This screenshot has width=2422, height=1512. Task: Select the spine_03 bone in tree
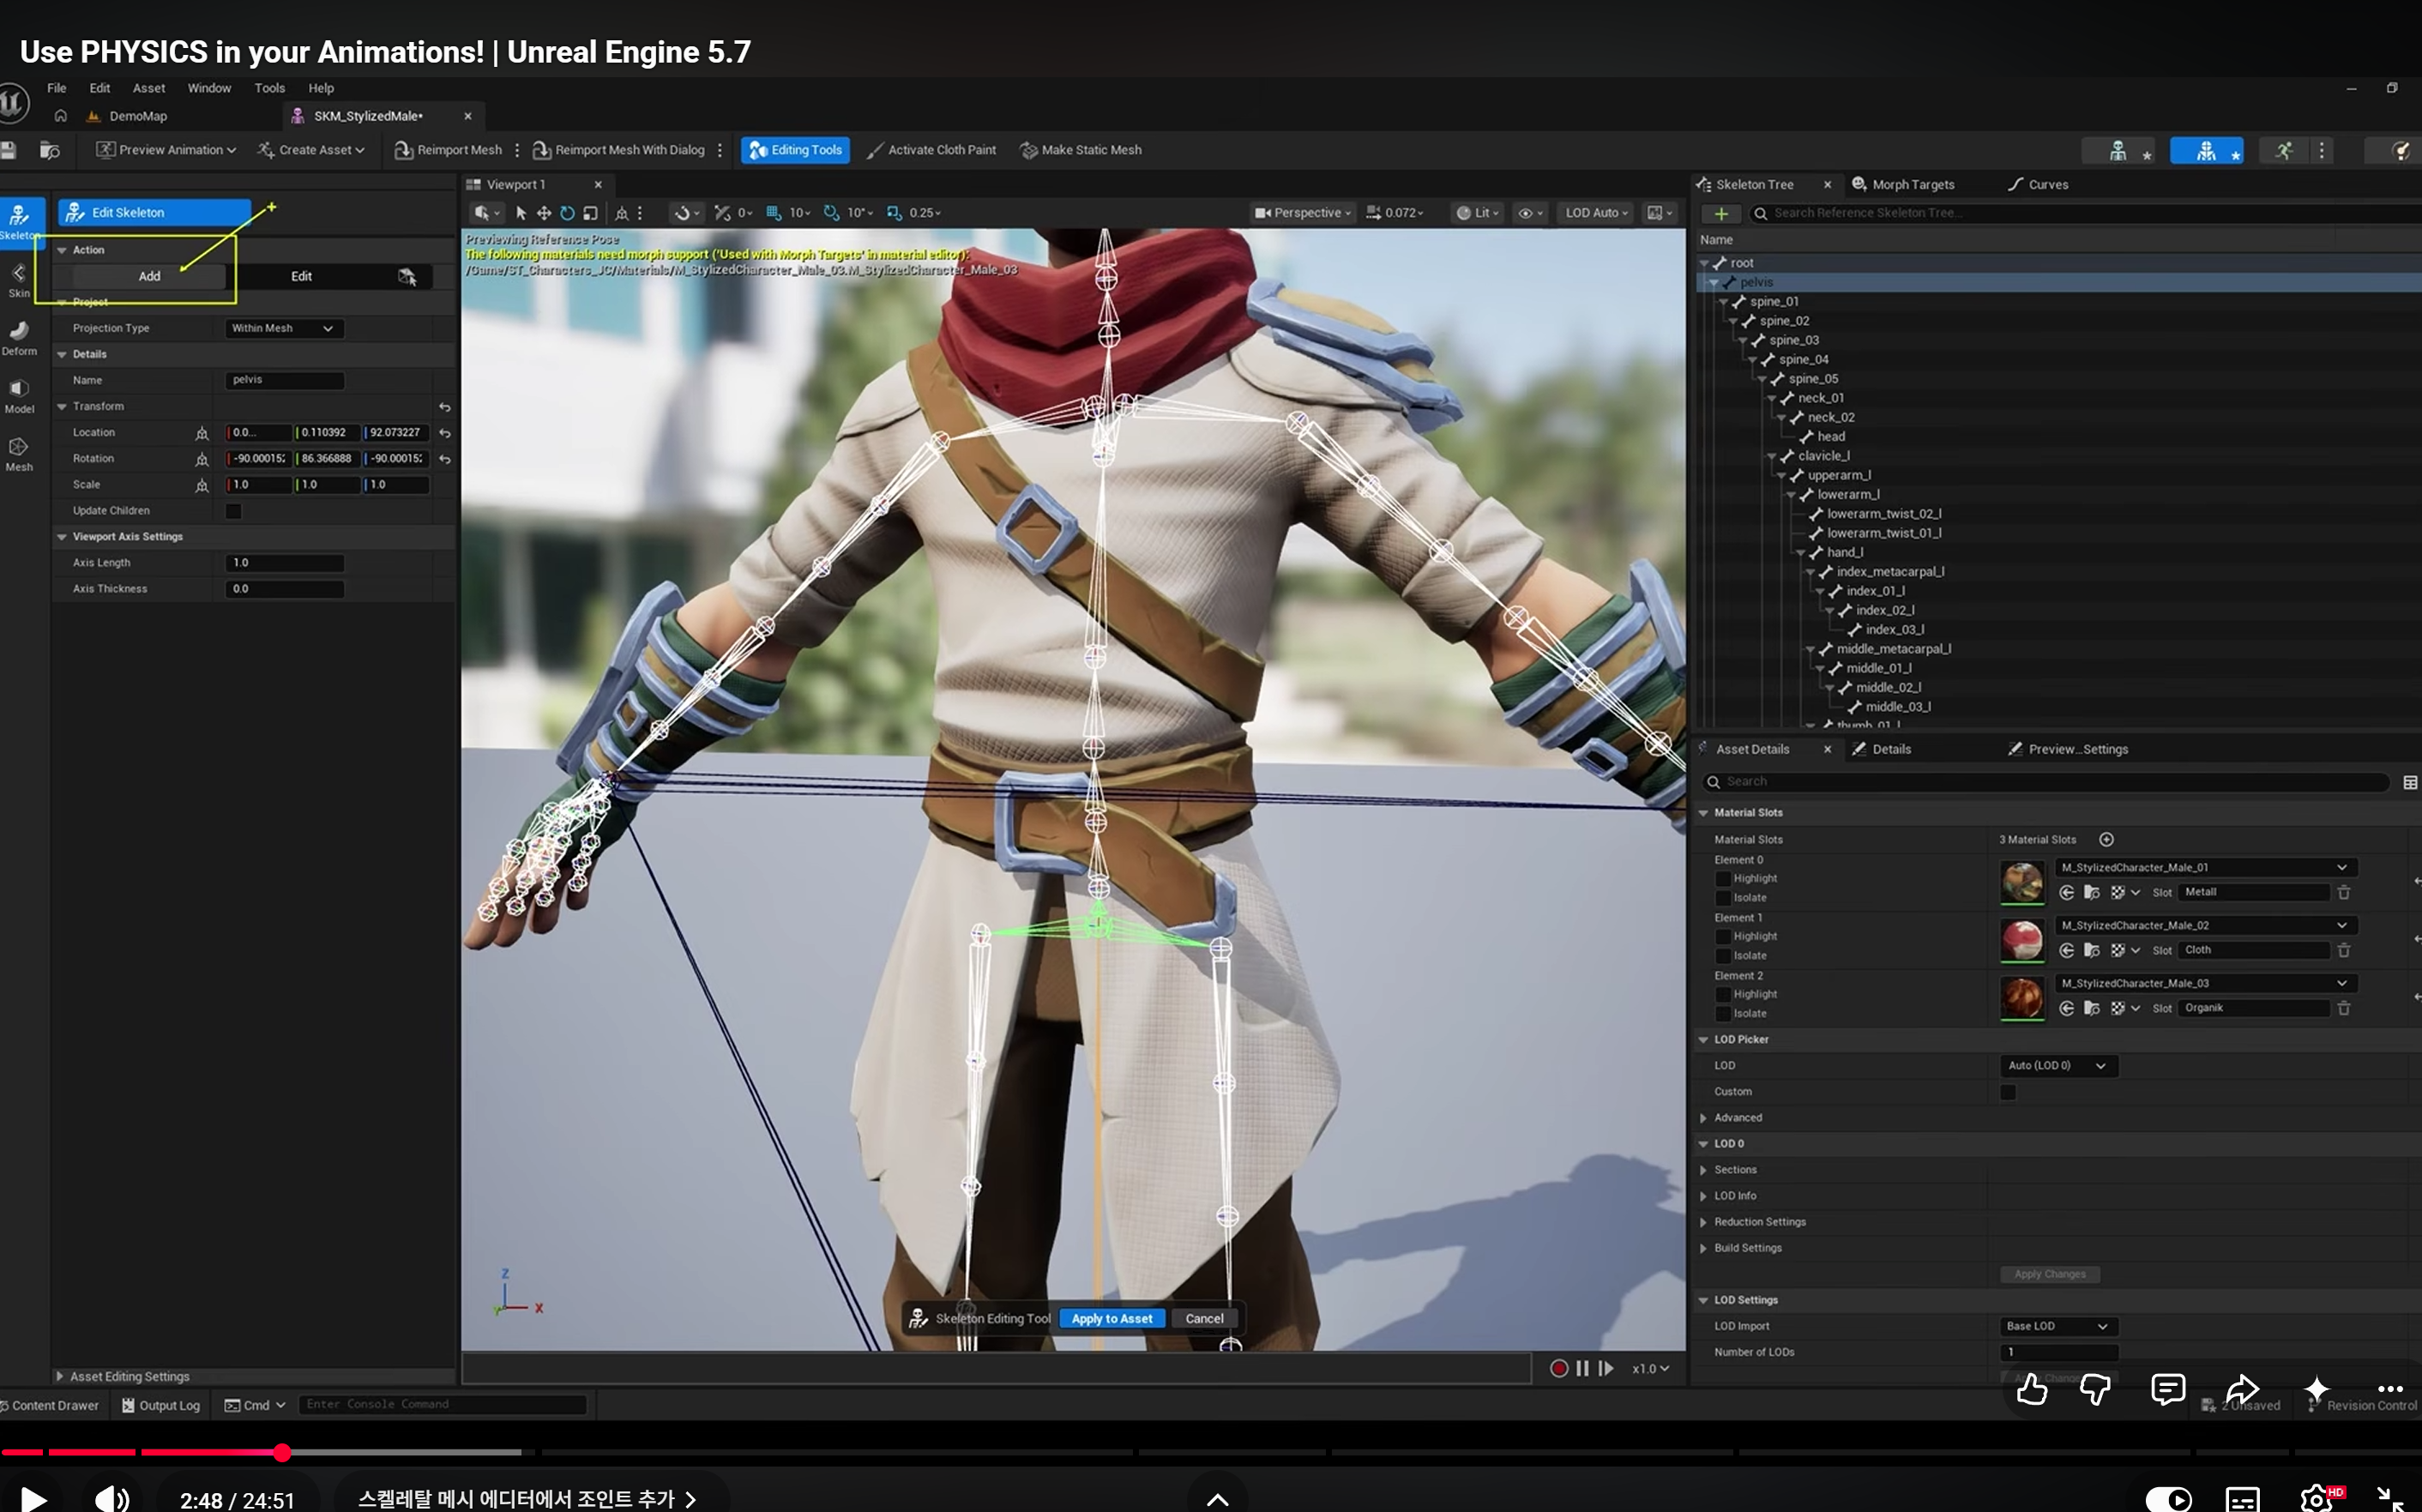click(x=1794, y=341)
